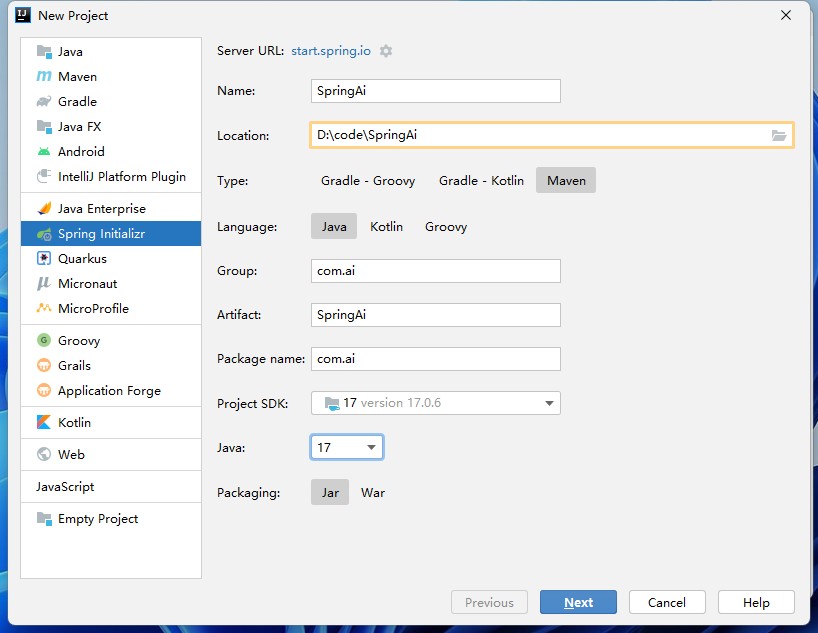Close the New Project dialog
The width and height of the screenshot is (818, 633).
(786, 15)
